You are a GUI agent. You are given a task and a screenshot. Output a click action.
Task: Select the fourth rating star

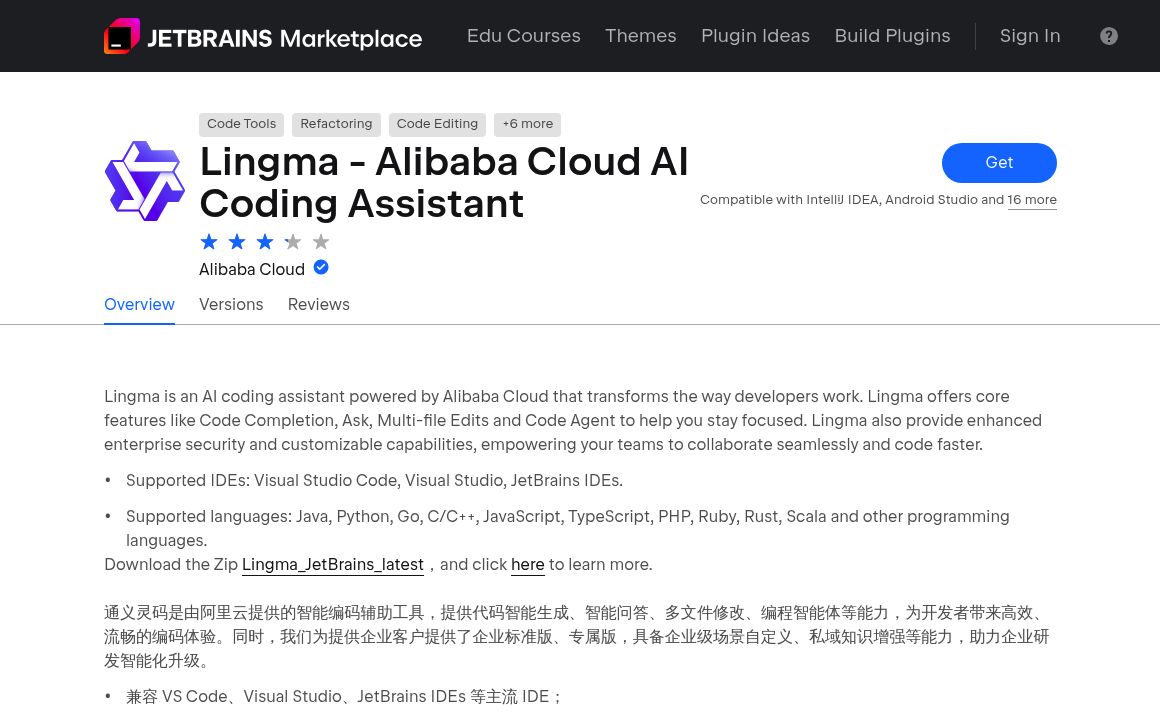(x=293, y=241)
